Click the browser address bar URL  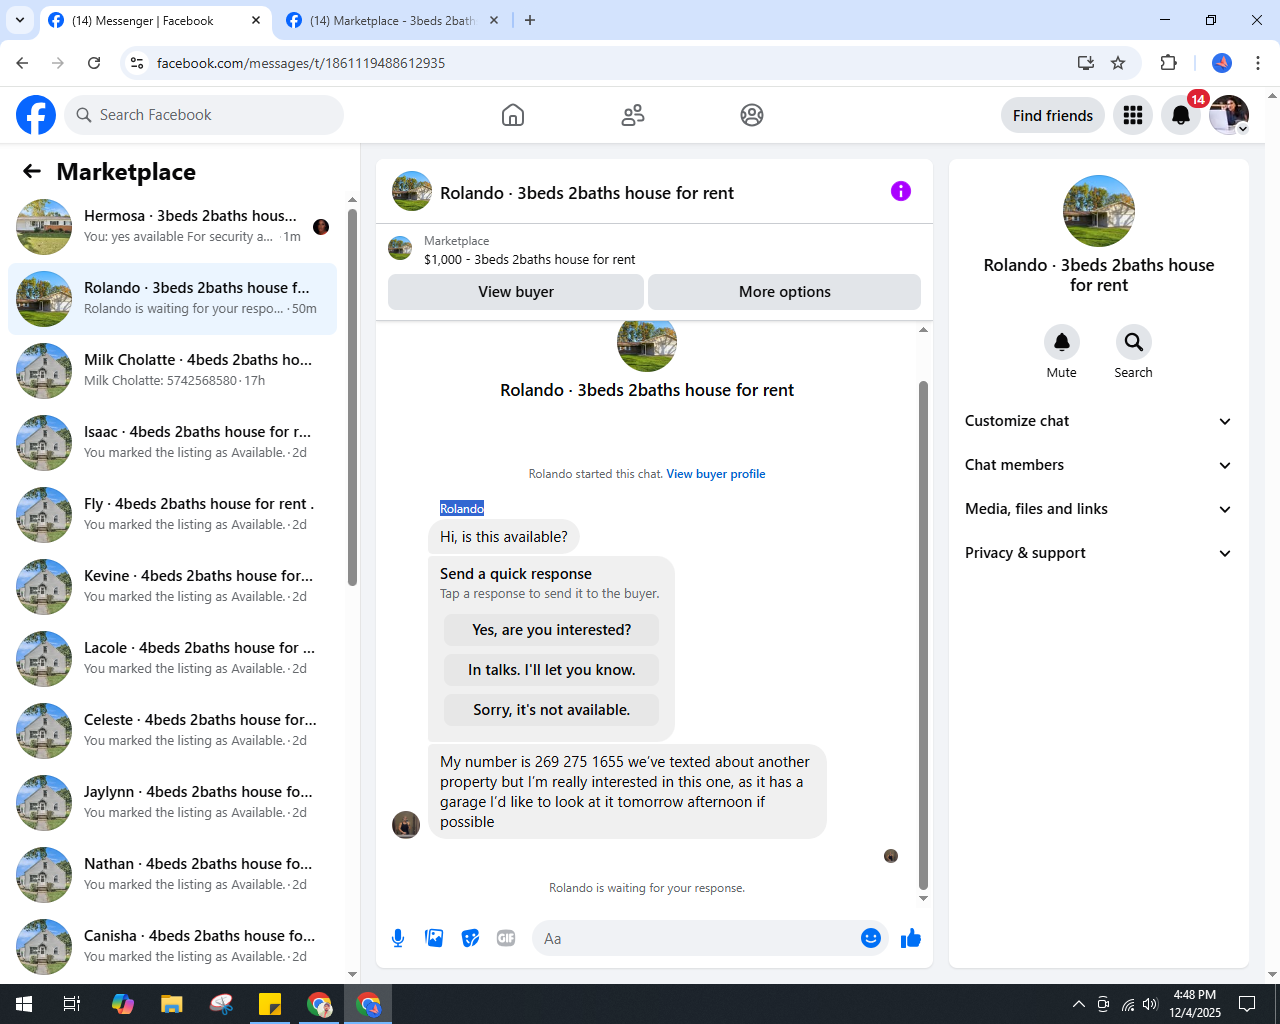(x=301, y=63)
